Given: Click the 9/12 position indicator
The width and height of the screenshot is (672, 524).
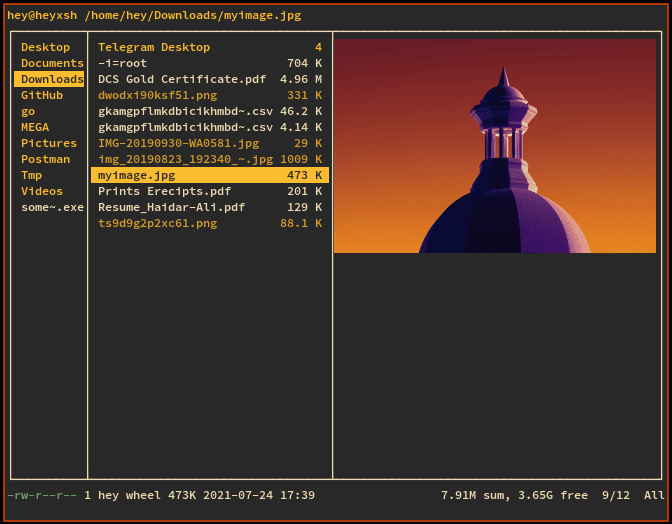Looking at the screenshot, I should click(x=616, y=495).
